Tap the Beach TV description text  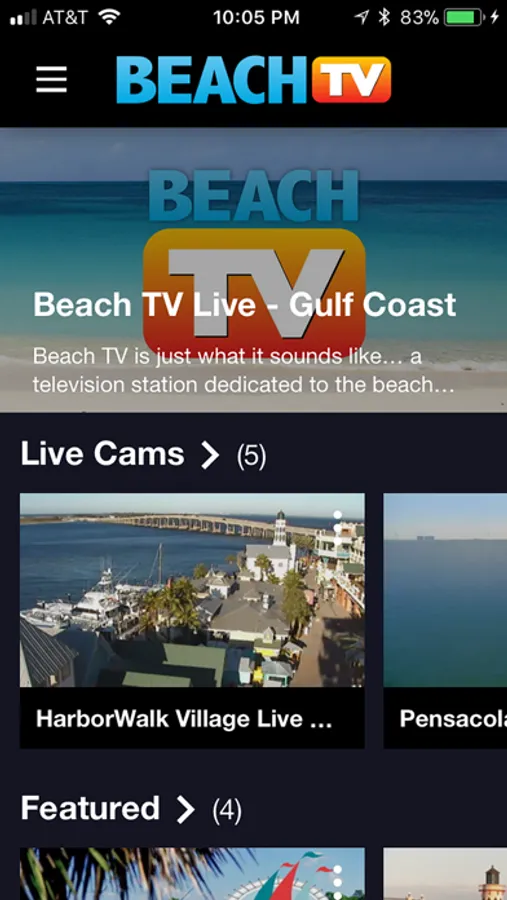tap(243, 370)
